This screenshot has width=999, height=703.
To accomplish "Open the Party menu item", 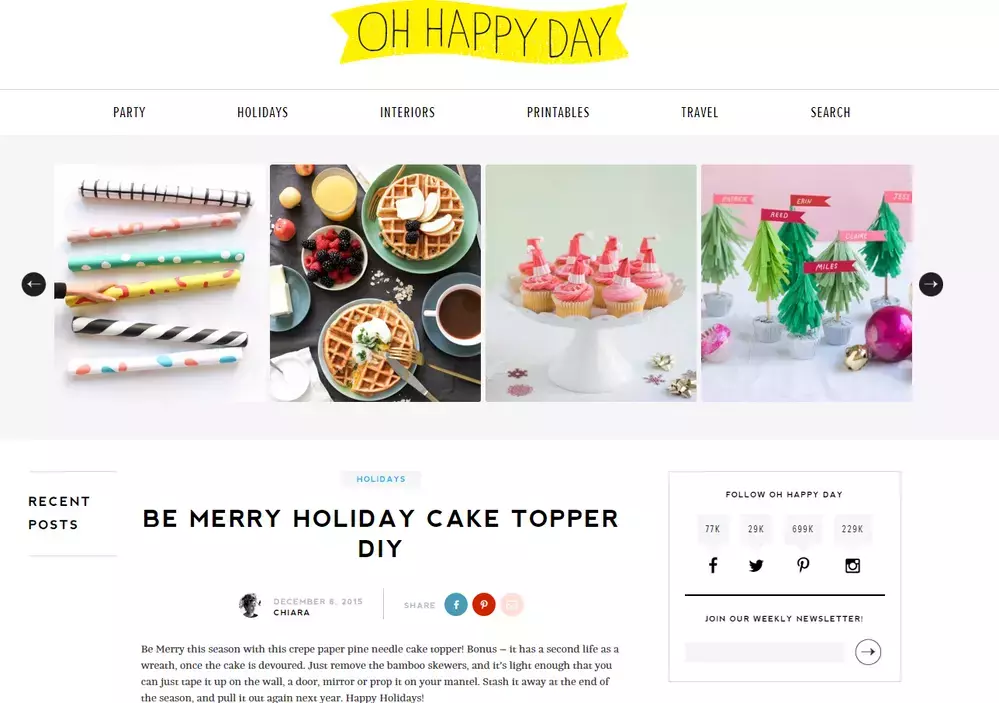I will 129,112.
